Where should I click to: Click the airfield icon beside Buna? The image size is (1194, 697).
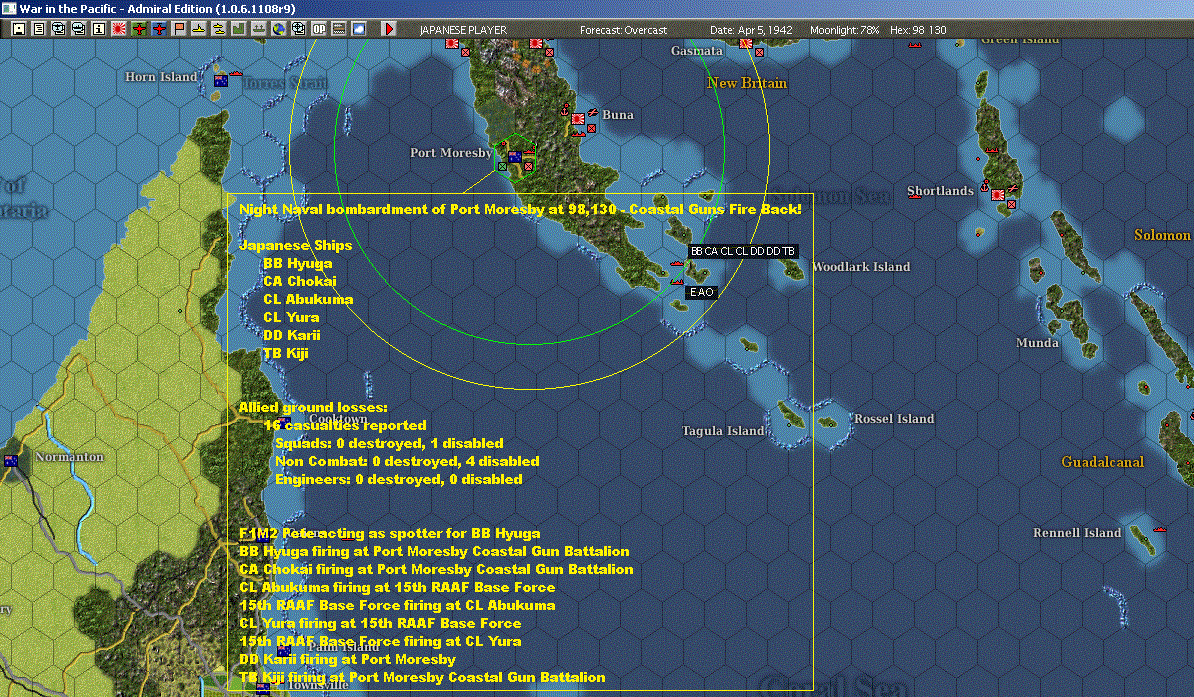[x=592, y=113]
